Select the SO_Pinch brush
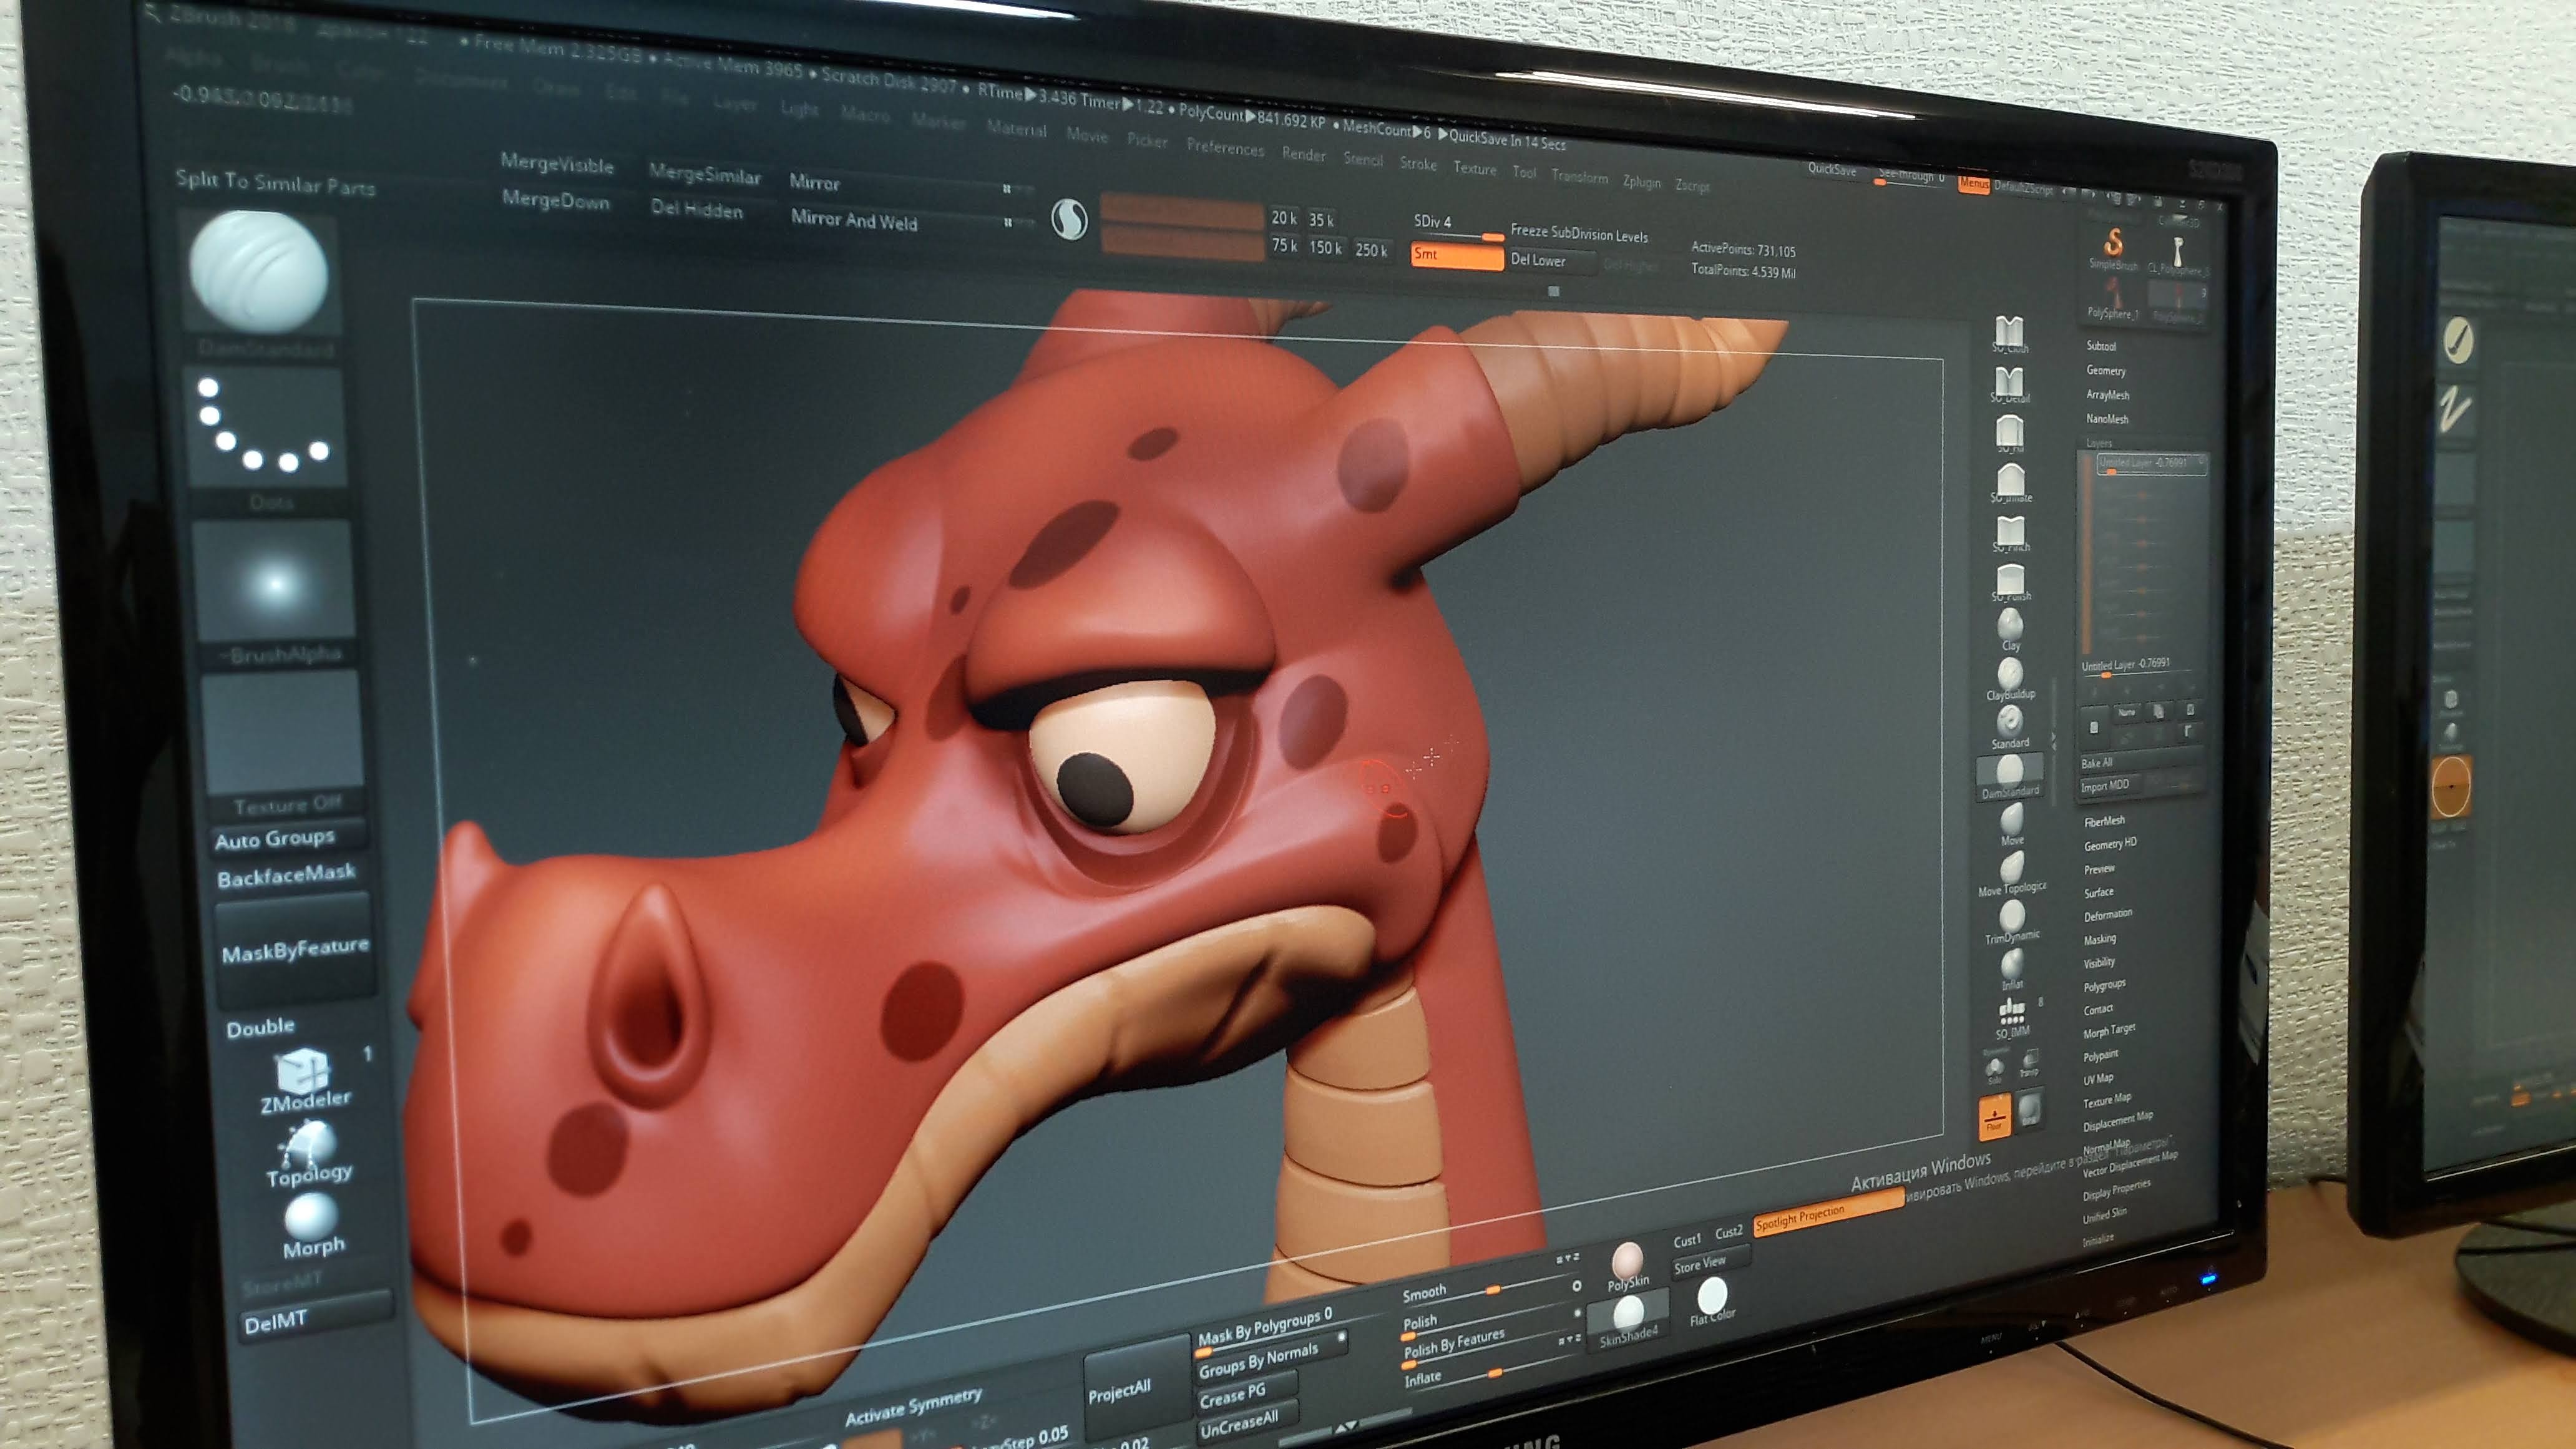2576x1449 pixels. (2010, 533)
